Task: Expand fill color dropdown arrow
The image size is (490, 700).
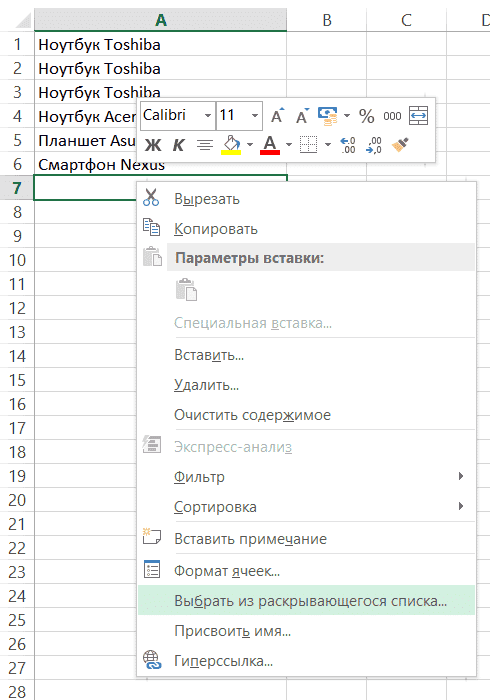Action: [x=249, y=145]
